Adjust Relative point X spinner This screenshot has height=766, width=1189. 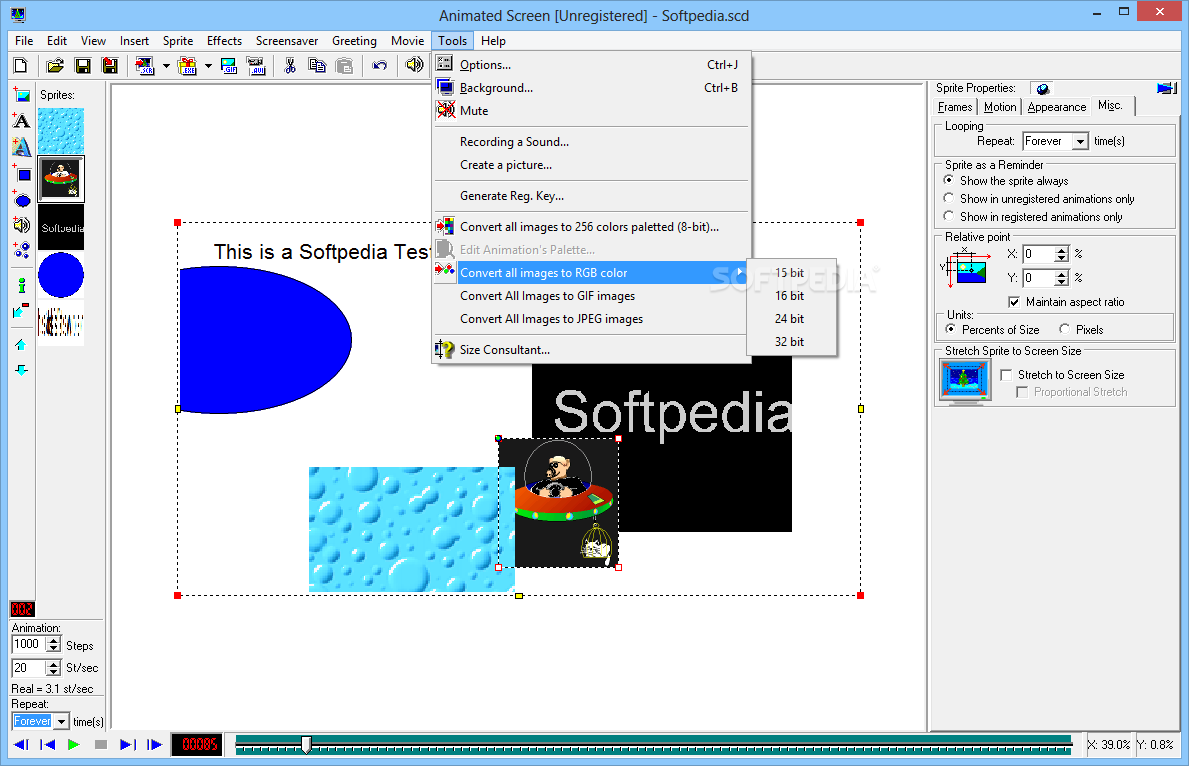pyautogui.click(x=1062, y=254)
